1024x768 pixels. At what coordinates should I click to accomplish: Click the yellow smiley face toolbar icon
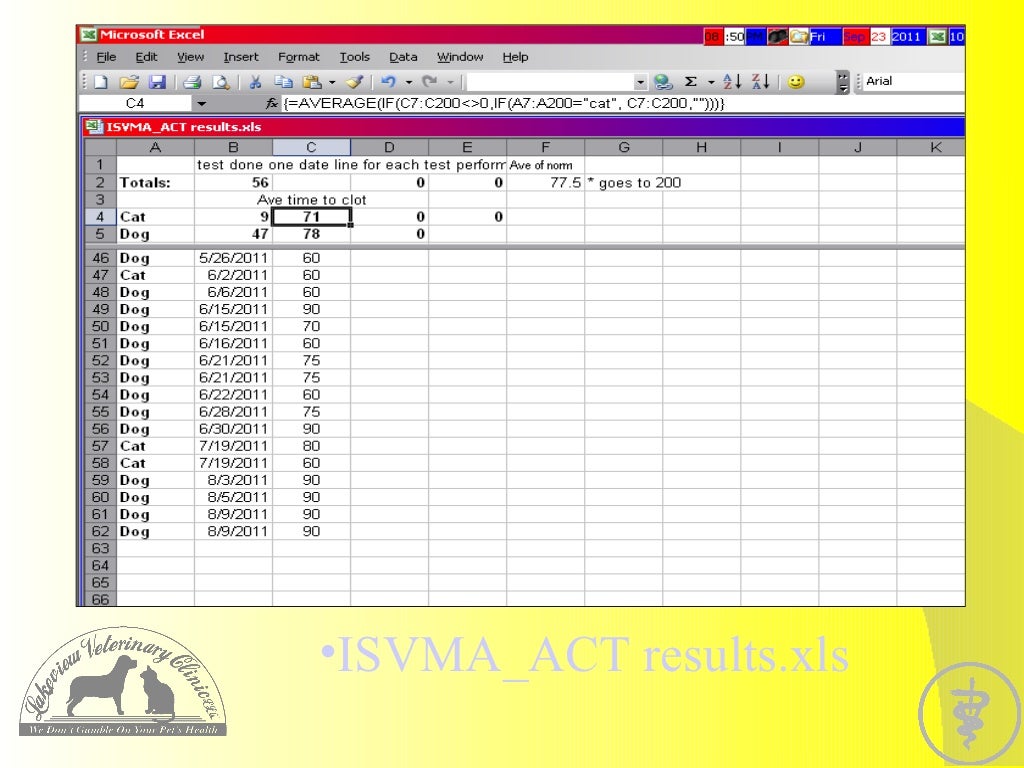(x=795, y=82)
